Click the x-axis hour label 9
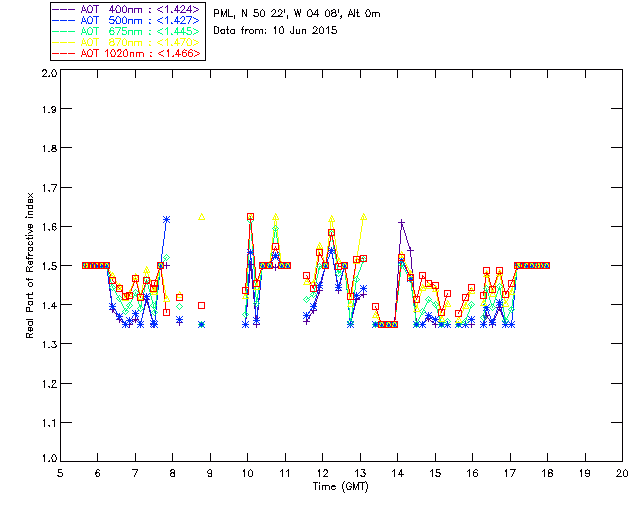 tap(210, 473)
